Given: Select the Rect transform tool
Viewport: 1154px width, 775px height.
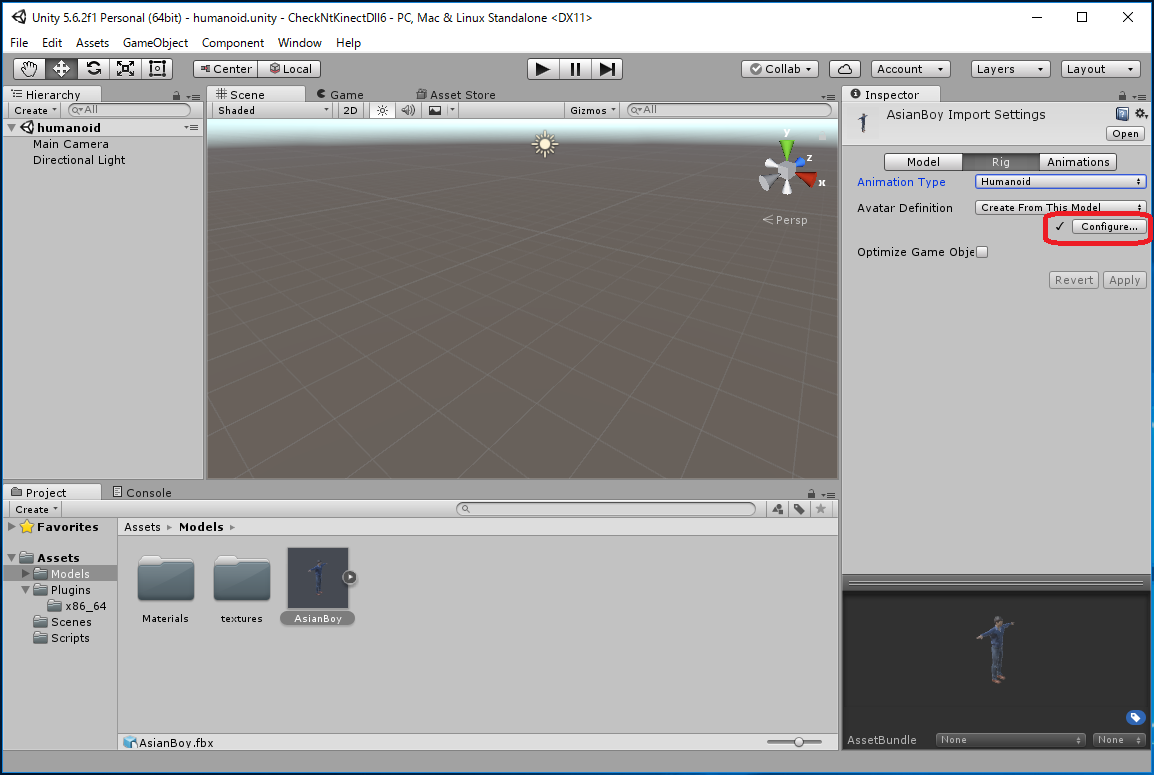Looking at the screenshot, I should [x=158, y=69].
